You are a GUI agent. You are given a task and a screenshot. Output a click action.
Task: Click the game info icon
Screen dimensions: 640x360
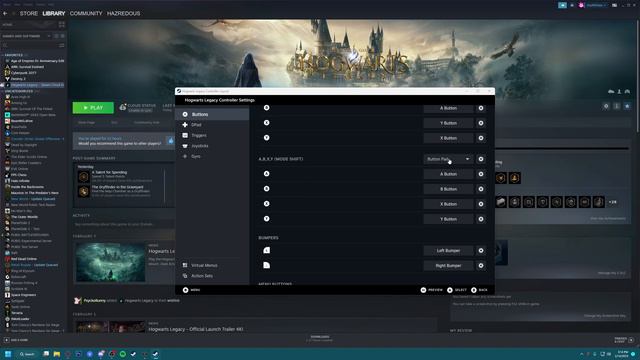coord(617,106)
